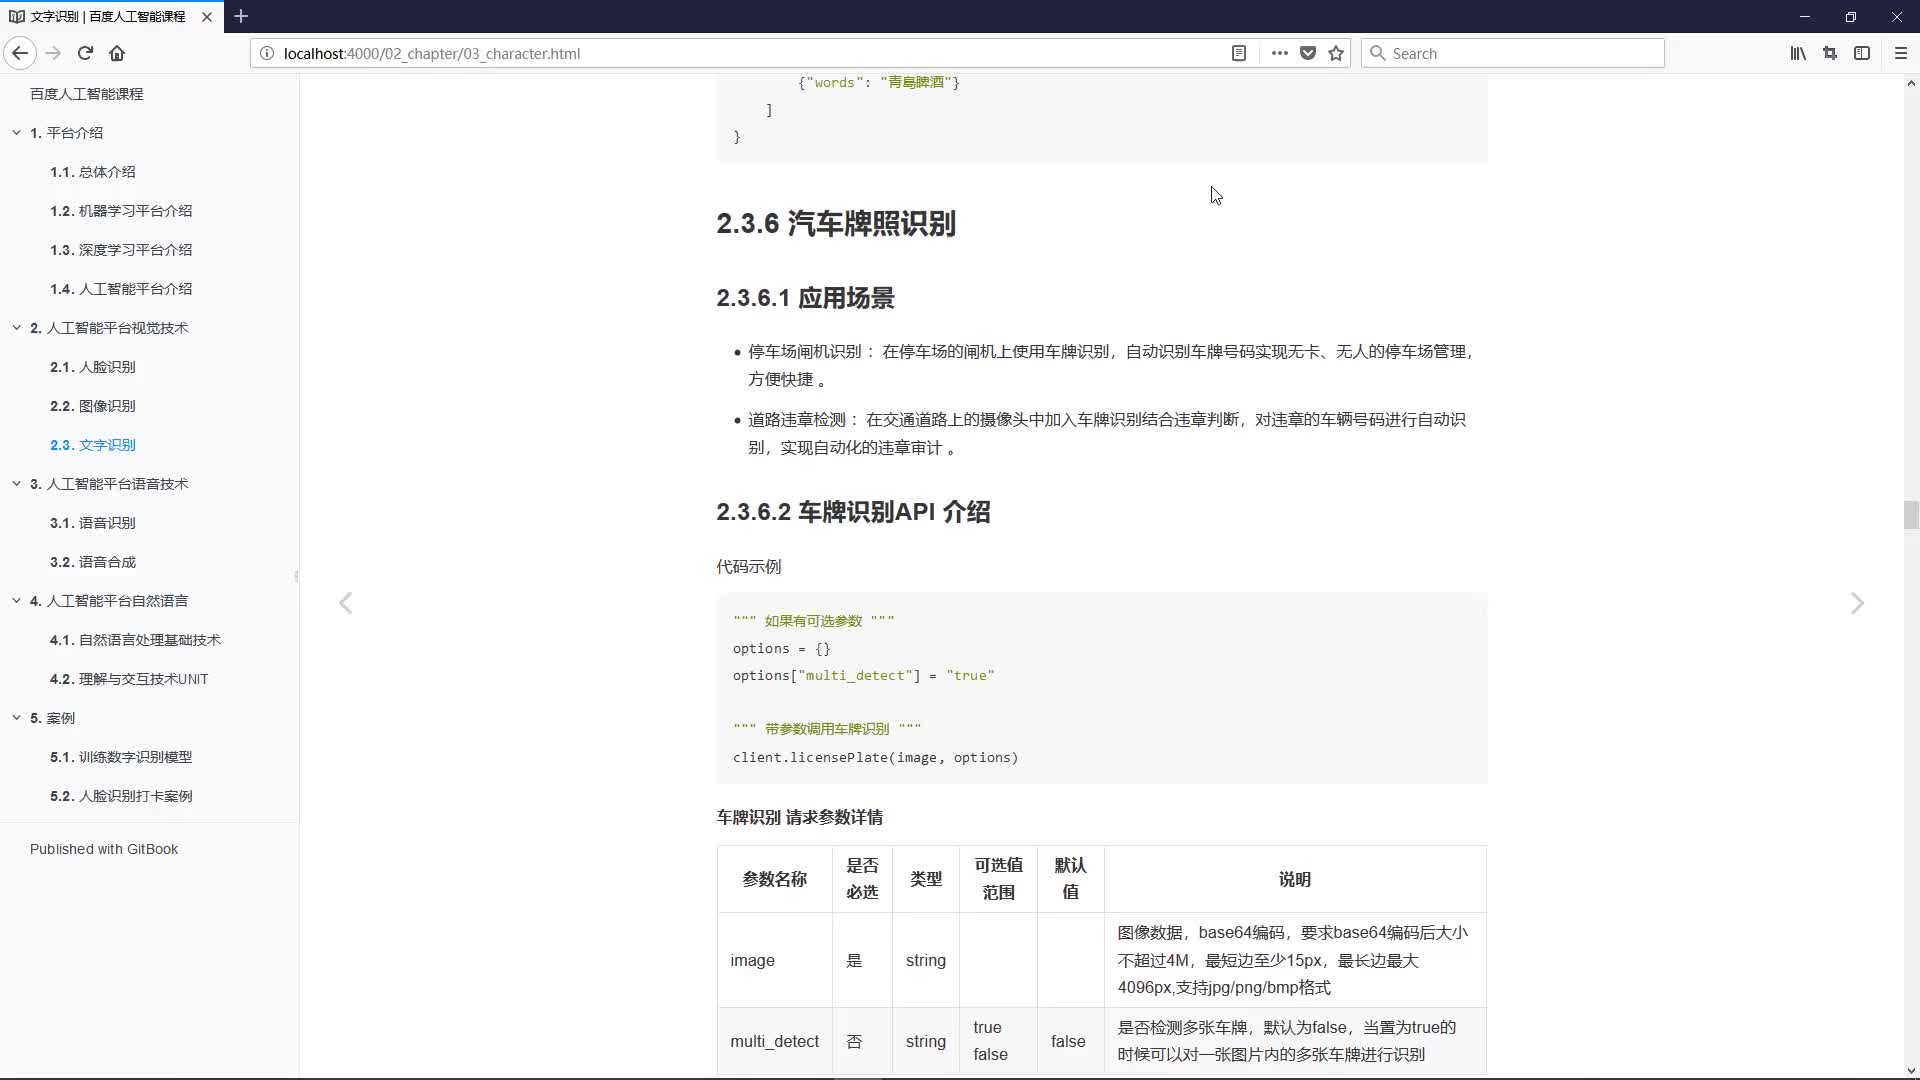Collapse the 2. 人工智能平台视觉技术 chevron

click(16, 327)
